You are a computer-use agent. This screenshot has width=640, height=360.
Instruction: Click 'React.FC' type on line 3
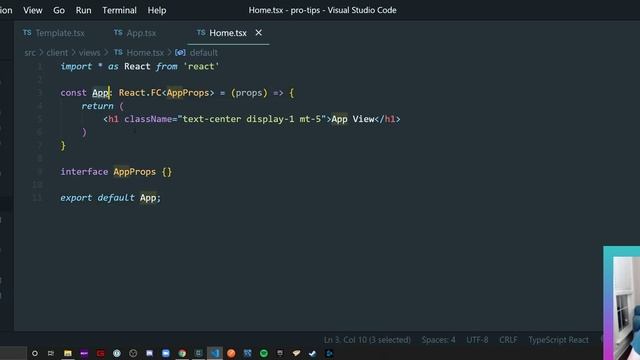tap(140, 93)
